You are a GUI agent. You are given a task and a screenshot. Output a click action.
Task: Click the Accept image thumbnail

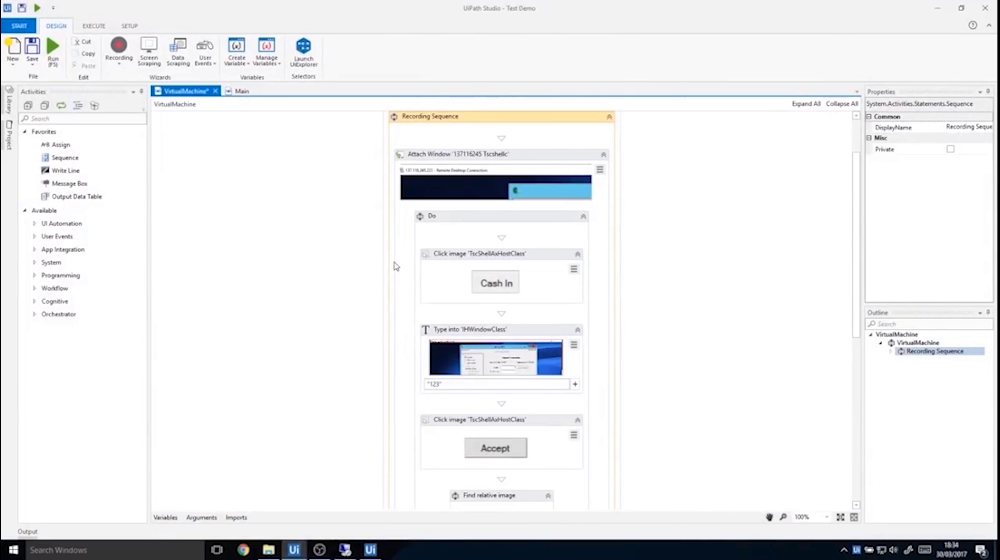click(x=496, y=448)
